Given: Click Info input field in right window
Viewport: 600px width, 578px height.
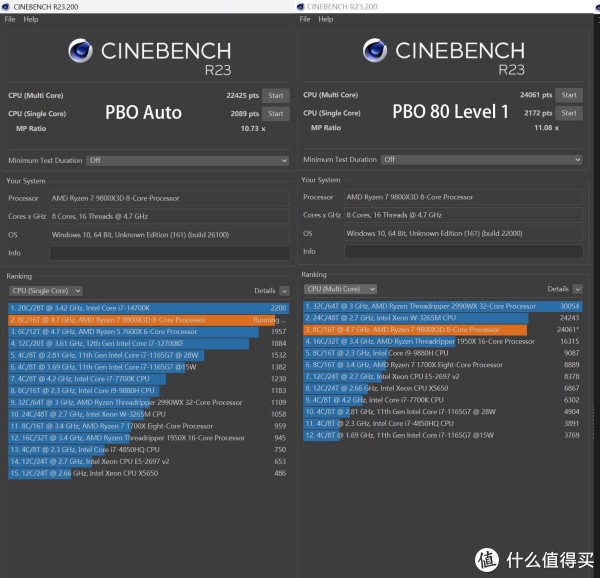Looking at the screenshot, I should pos(464,251).
